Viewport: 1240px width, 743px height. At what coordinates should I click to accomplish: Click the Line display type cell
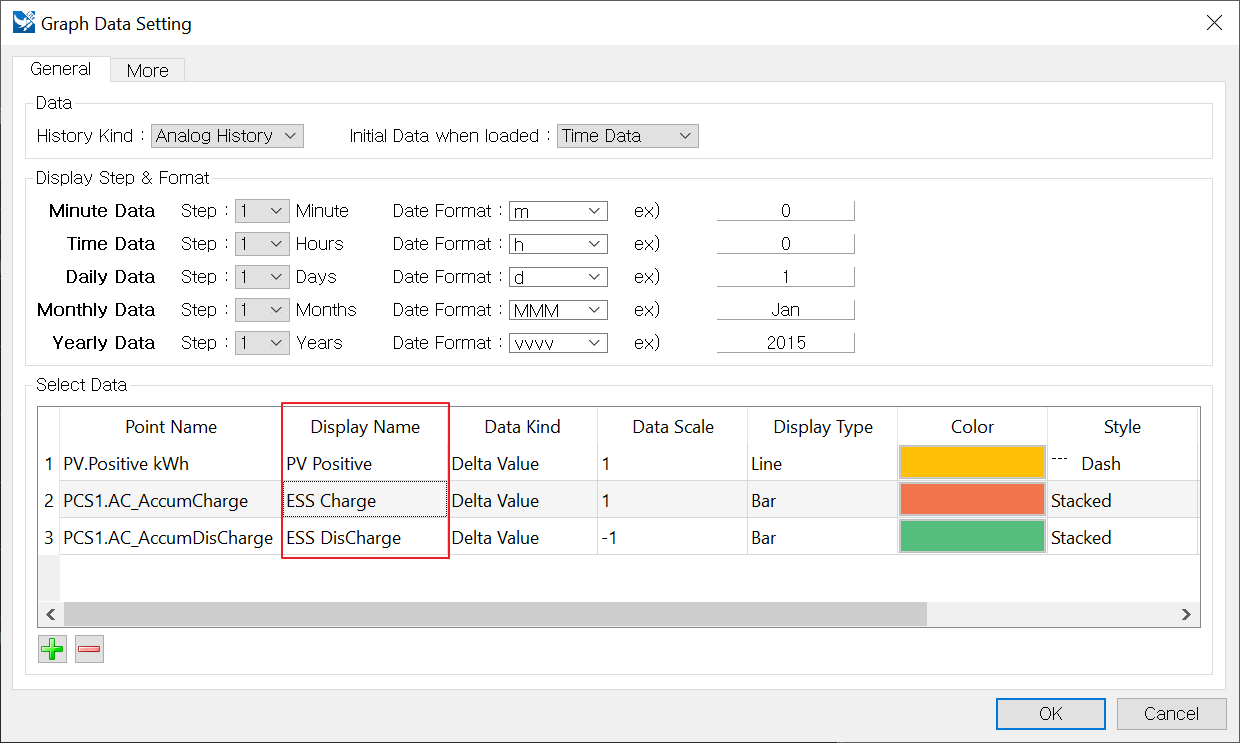pos(822,463)
